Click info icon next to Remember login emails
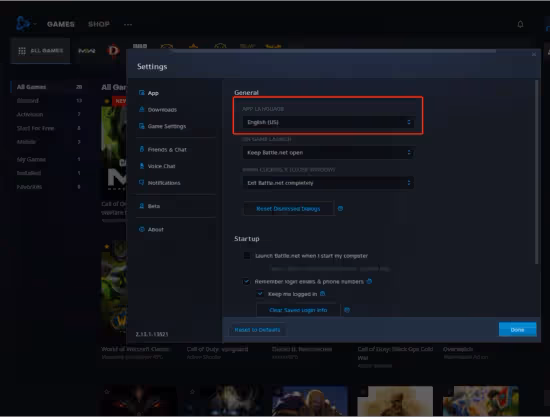 [x=369, y=281]
